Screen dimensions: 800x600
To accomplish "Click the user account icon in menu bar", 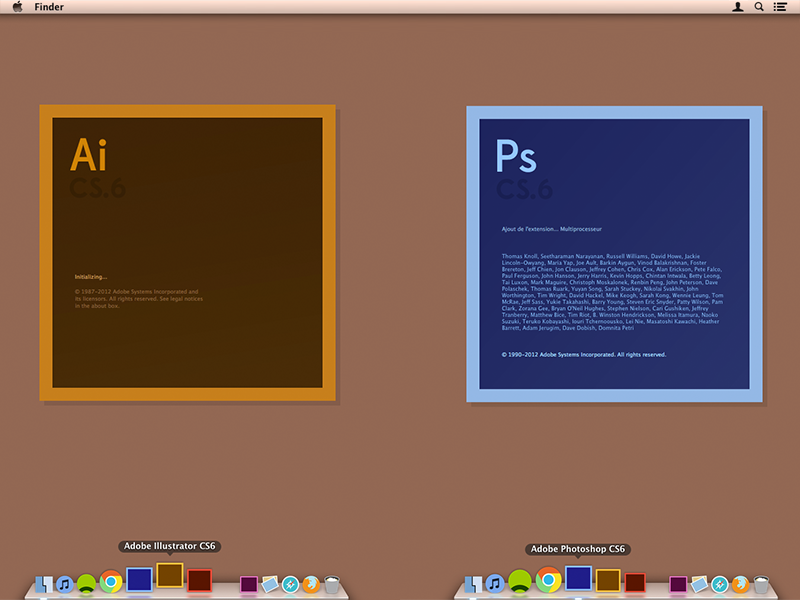I will pos(738,7).
